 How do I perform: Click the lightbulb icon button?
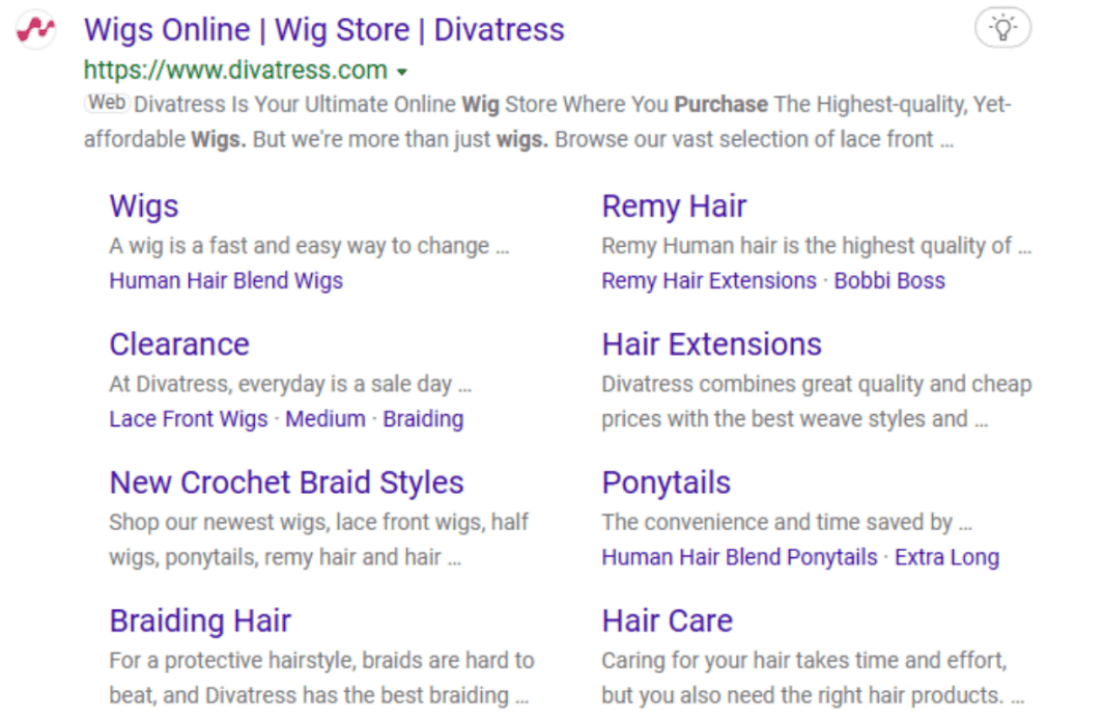[1003, 28]
